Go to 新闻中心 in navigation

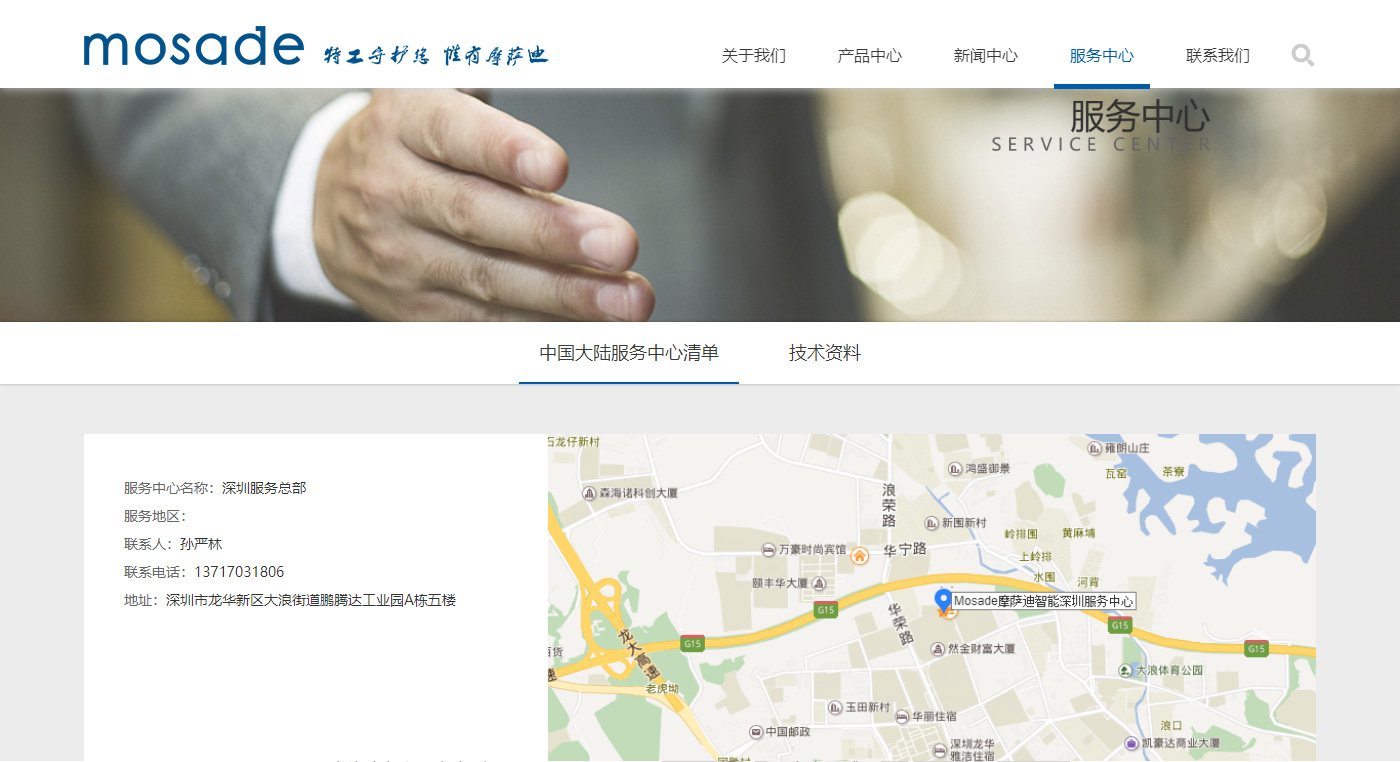[x=985, y=56]
